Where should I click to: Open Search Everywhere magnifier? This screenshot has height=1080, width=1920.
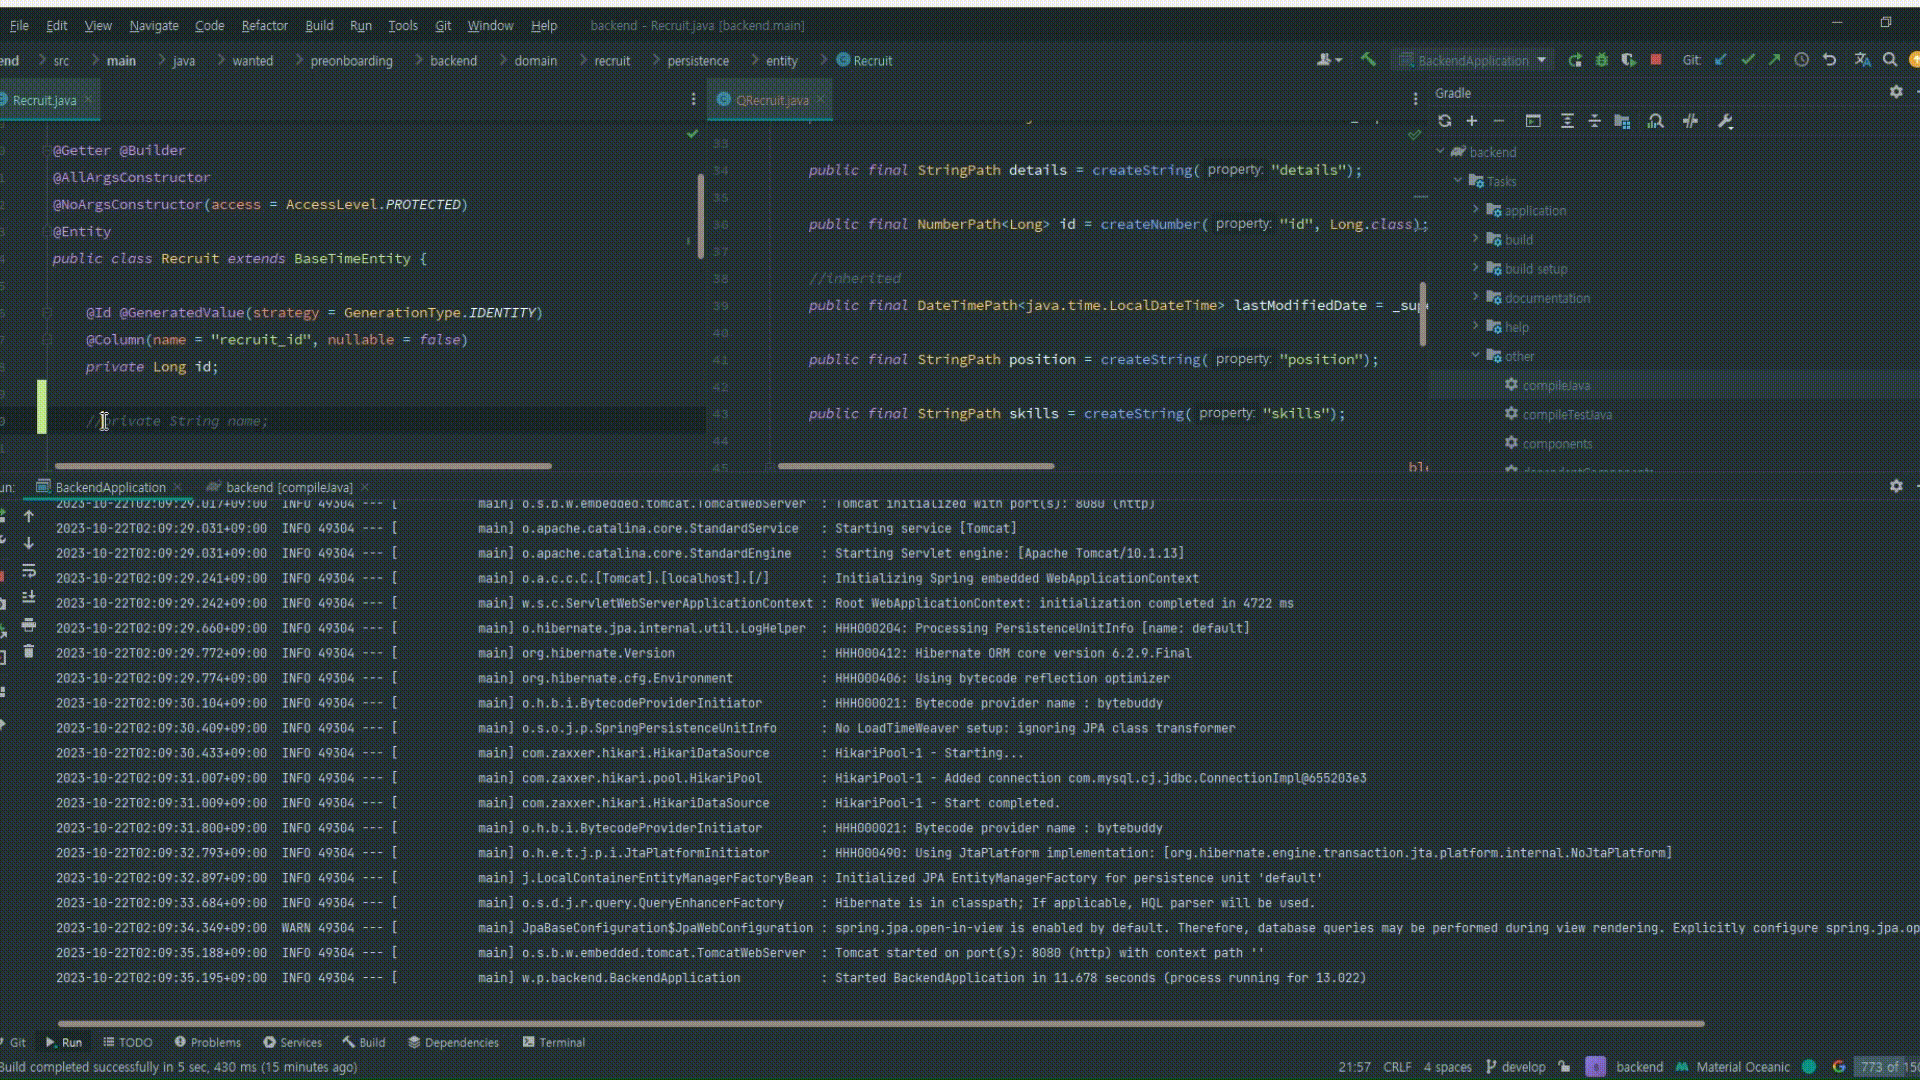point(1890,60)
